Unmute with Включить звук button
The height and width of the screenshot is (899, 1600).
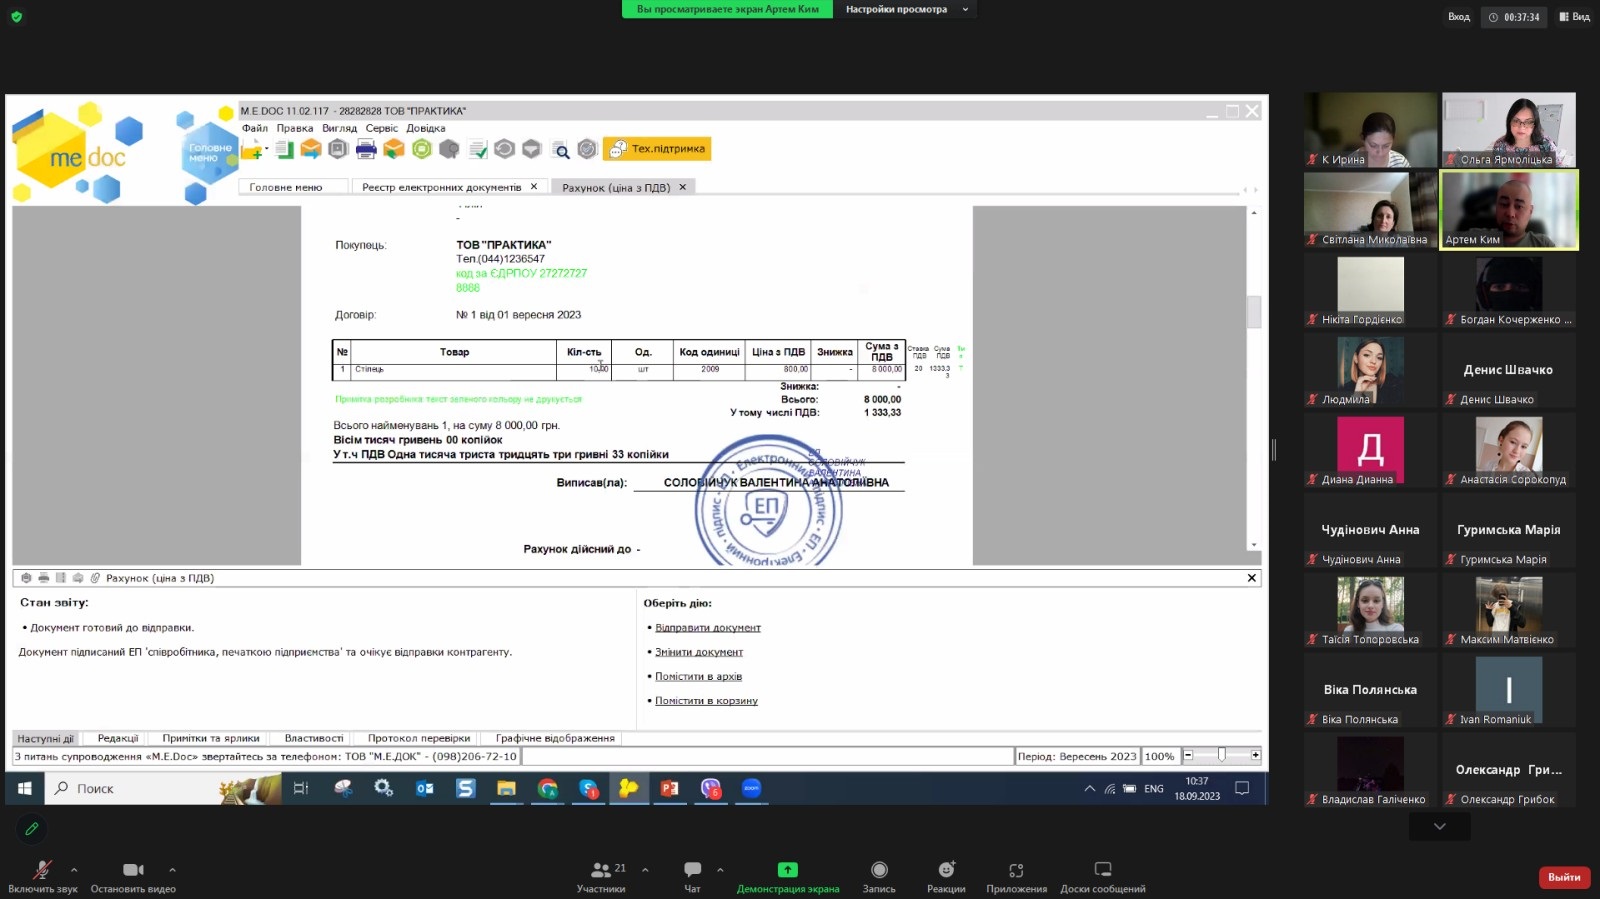[x=42, y=877]
